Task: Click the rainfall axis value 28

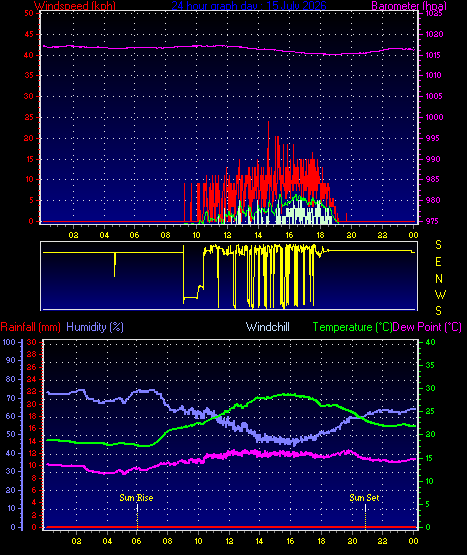Action: click(x=32, y=354)
